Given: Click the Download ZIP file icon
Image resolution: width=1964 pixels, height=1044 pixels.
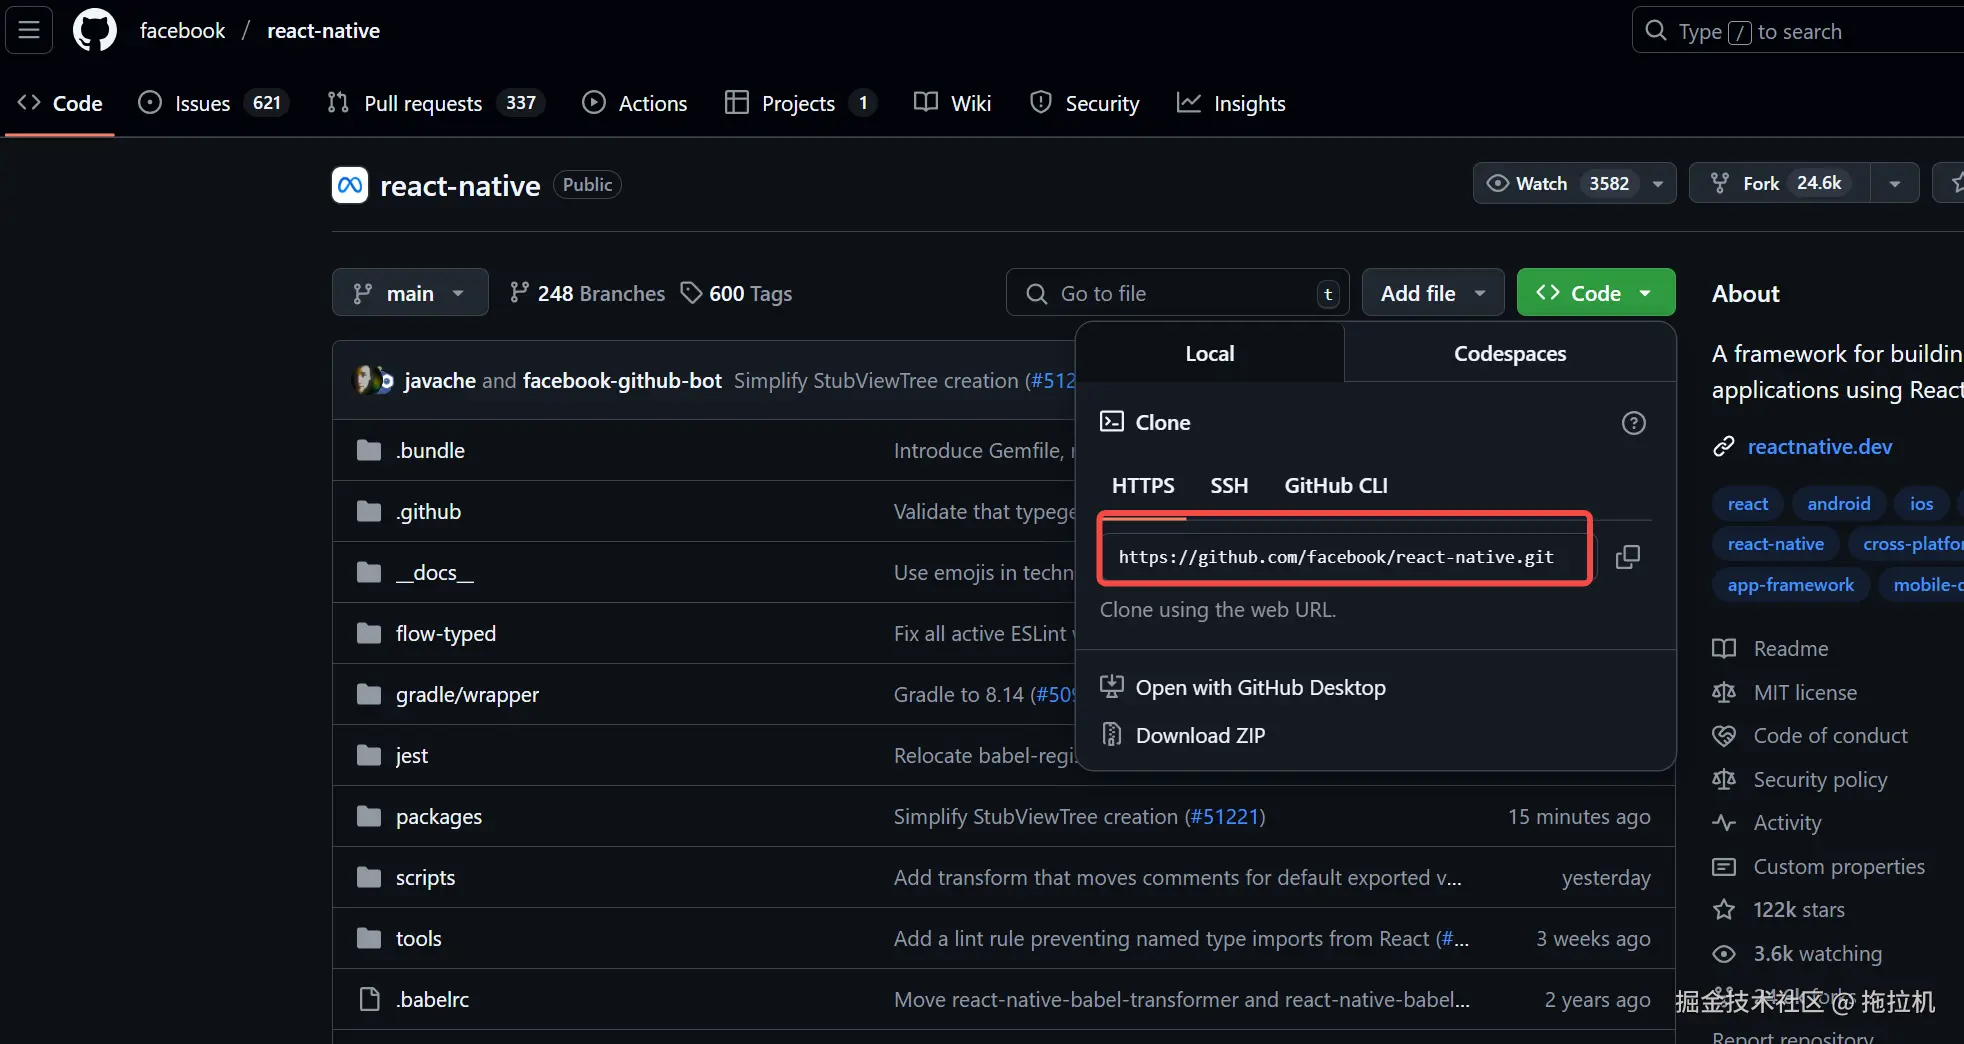Looking at the screenshot, I should (1111, 735).
